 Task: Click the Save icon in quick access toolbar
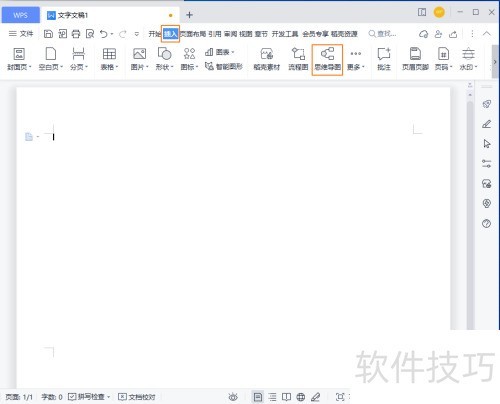tap(48, 34)
